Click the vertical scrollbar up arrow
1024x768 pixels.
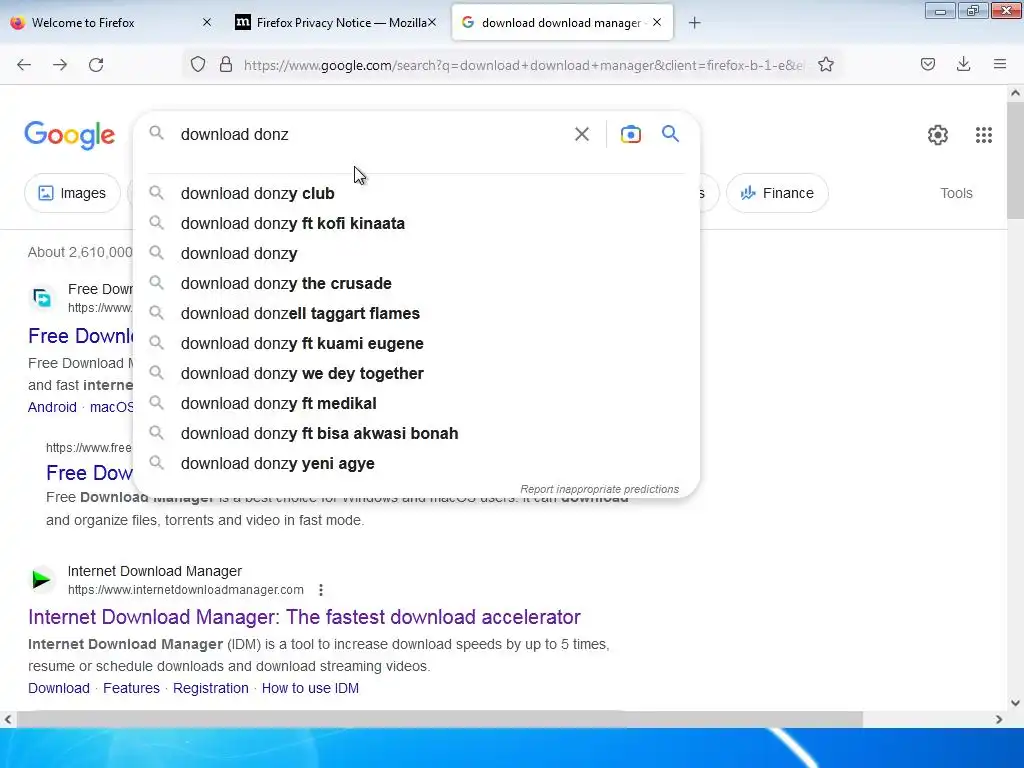(1015, 93)
